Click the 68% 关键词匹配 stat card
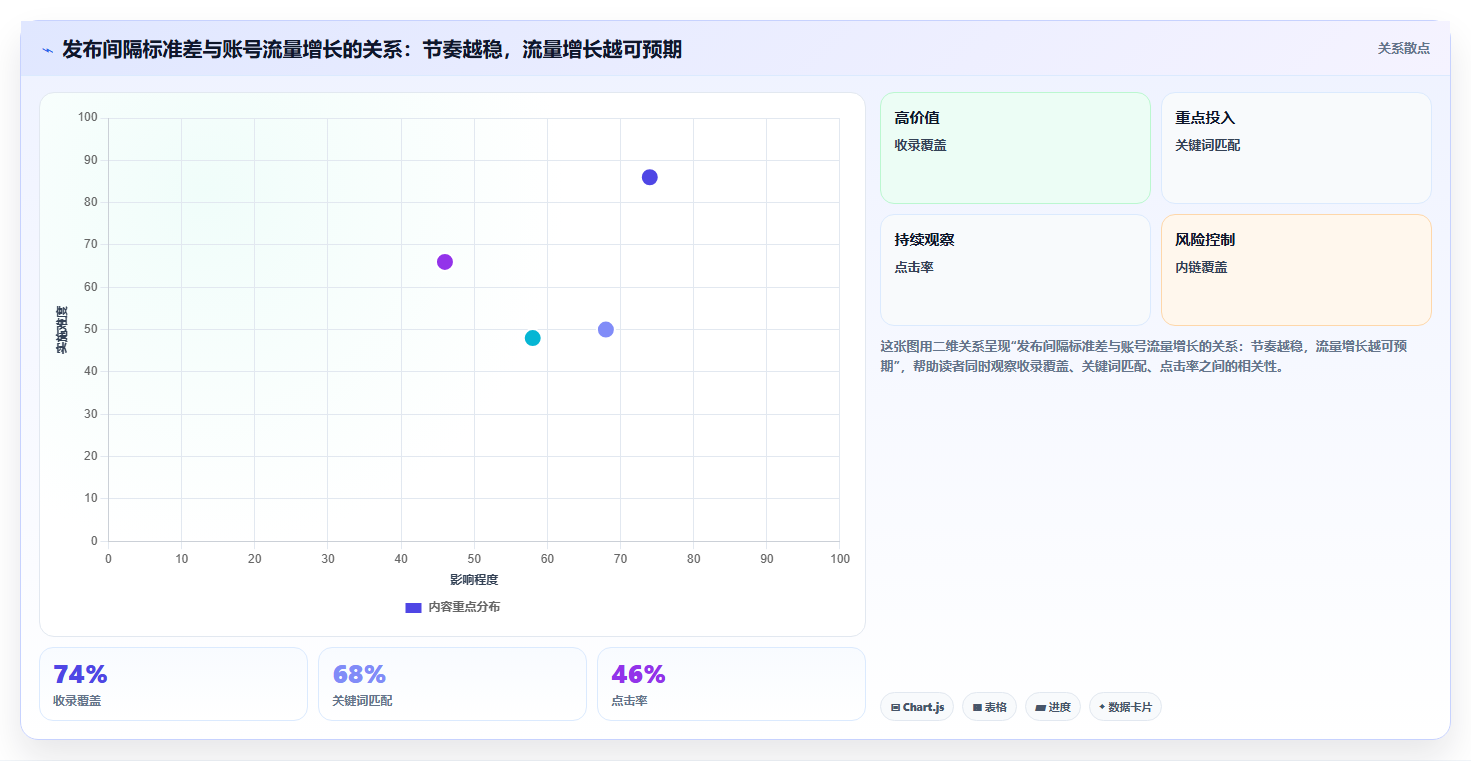1471x761 pixels. pos(452,684)
